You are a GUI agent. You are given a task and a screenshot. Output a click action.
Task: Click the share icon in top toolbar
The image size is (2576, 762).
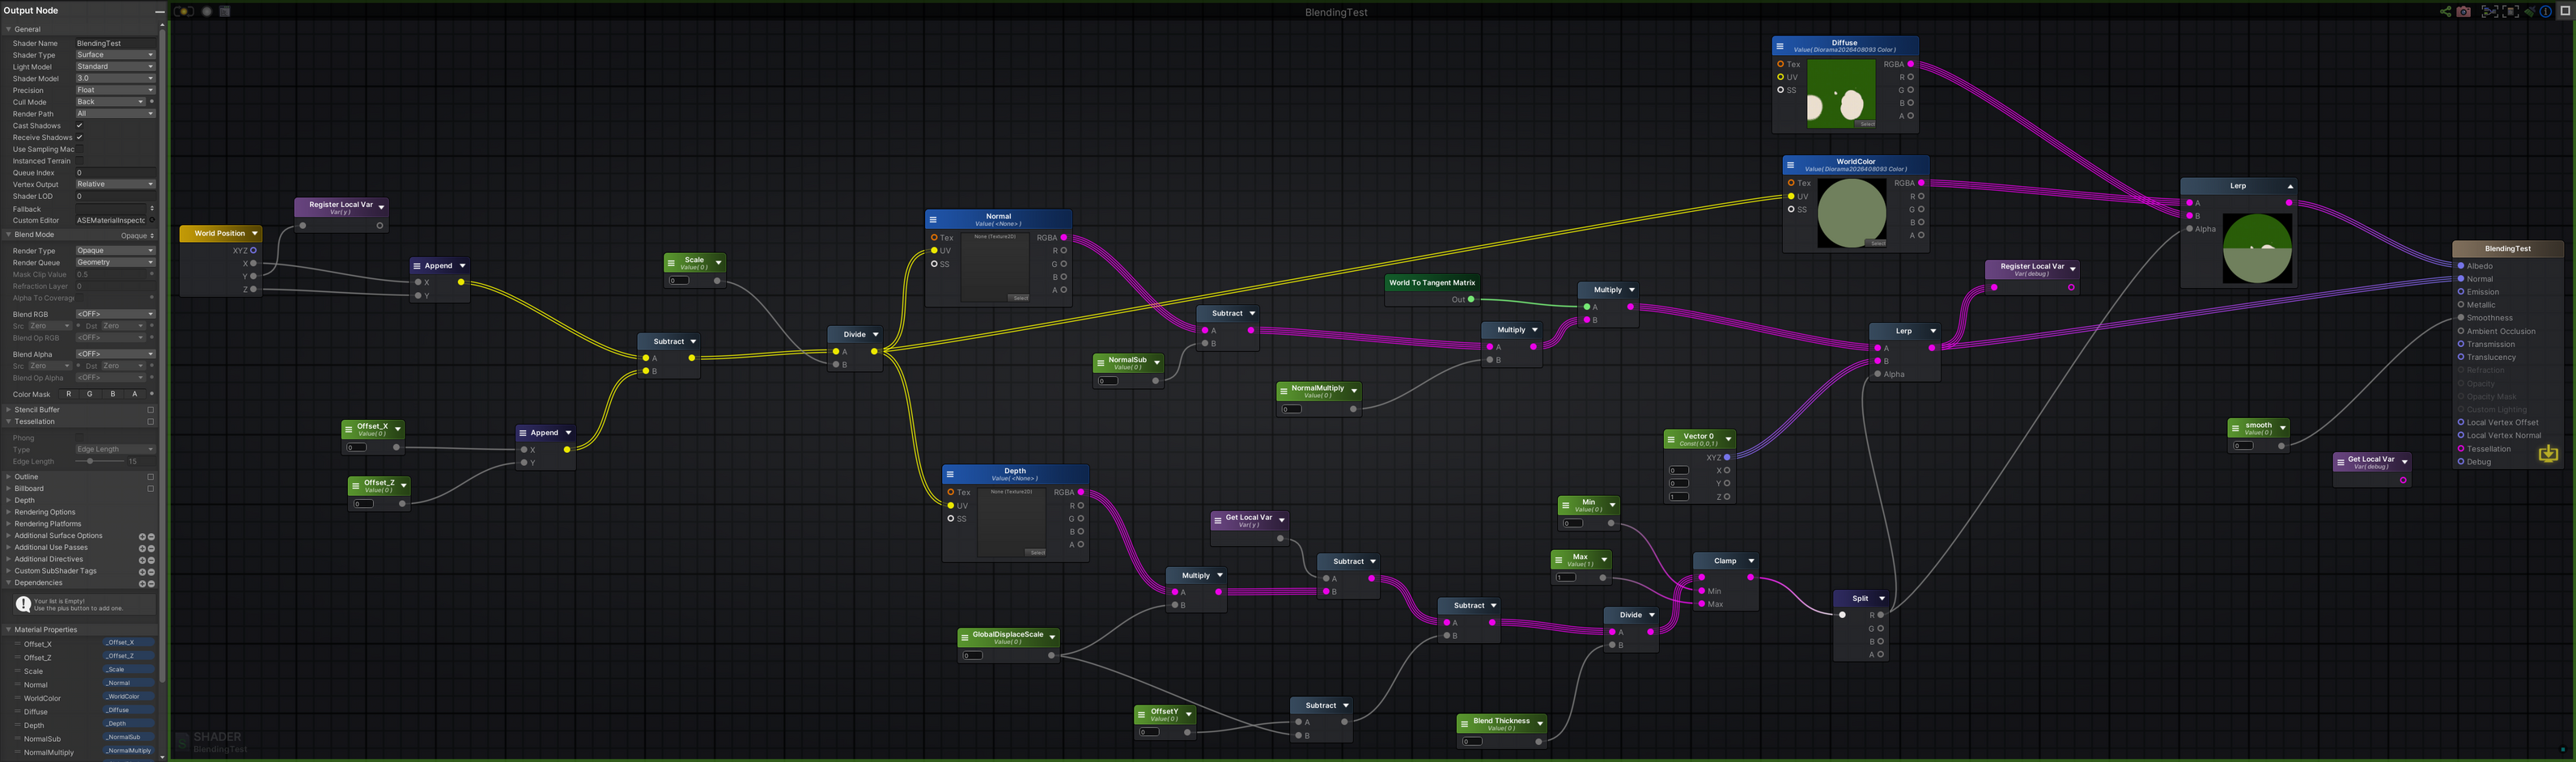[2446, 12]
